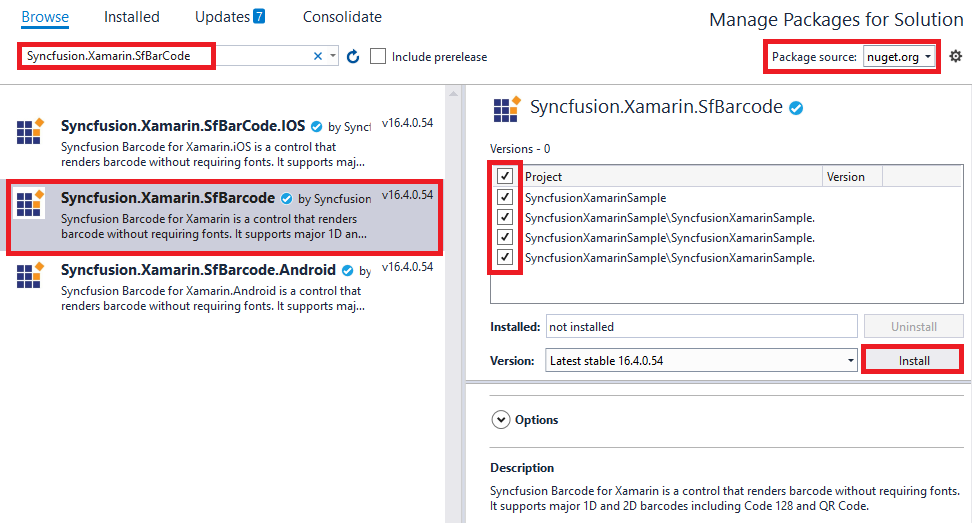Uncheck the SyncfusionXamarinSample project checkbox
This screenshot has width=972, height=524.
505,197
